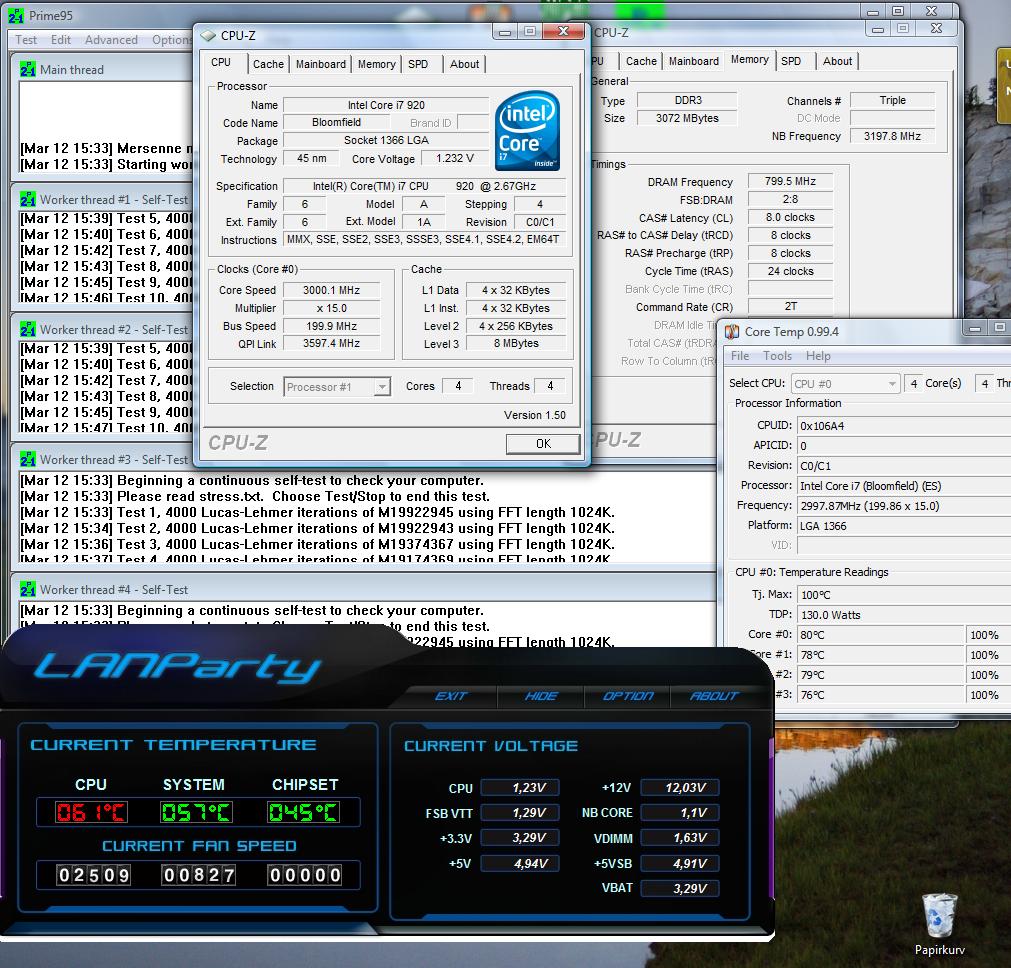Screen dimensions: 1011x968
Task: Click the Worker thread #4 window icon
Action: (28, 589)
